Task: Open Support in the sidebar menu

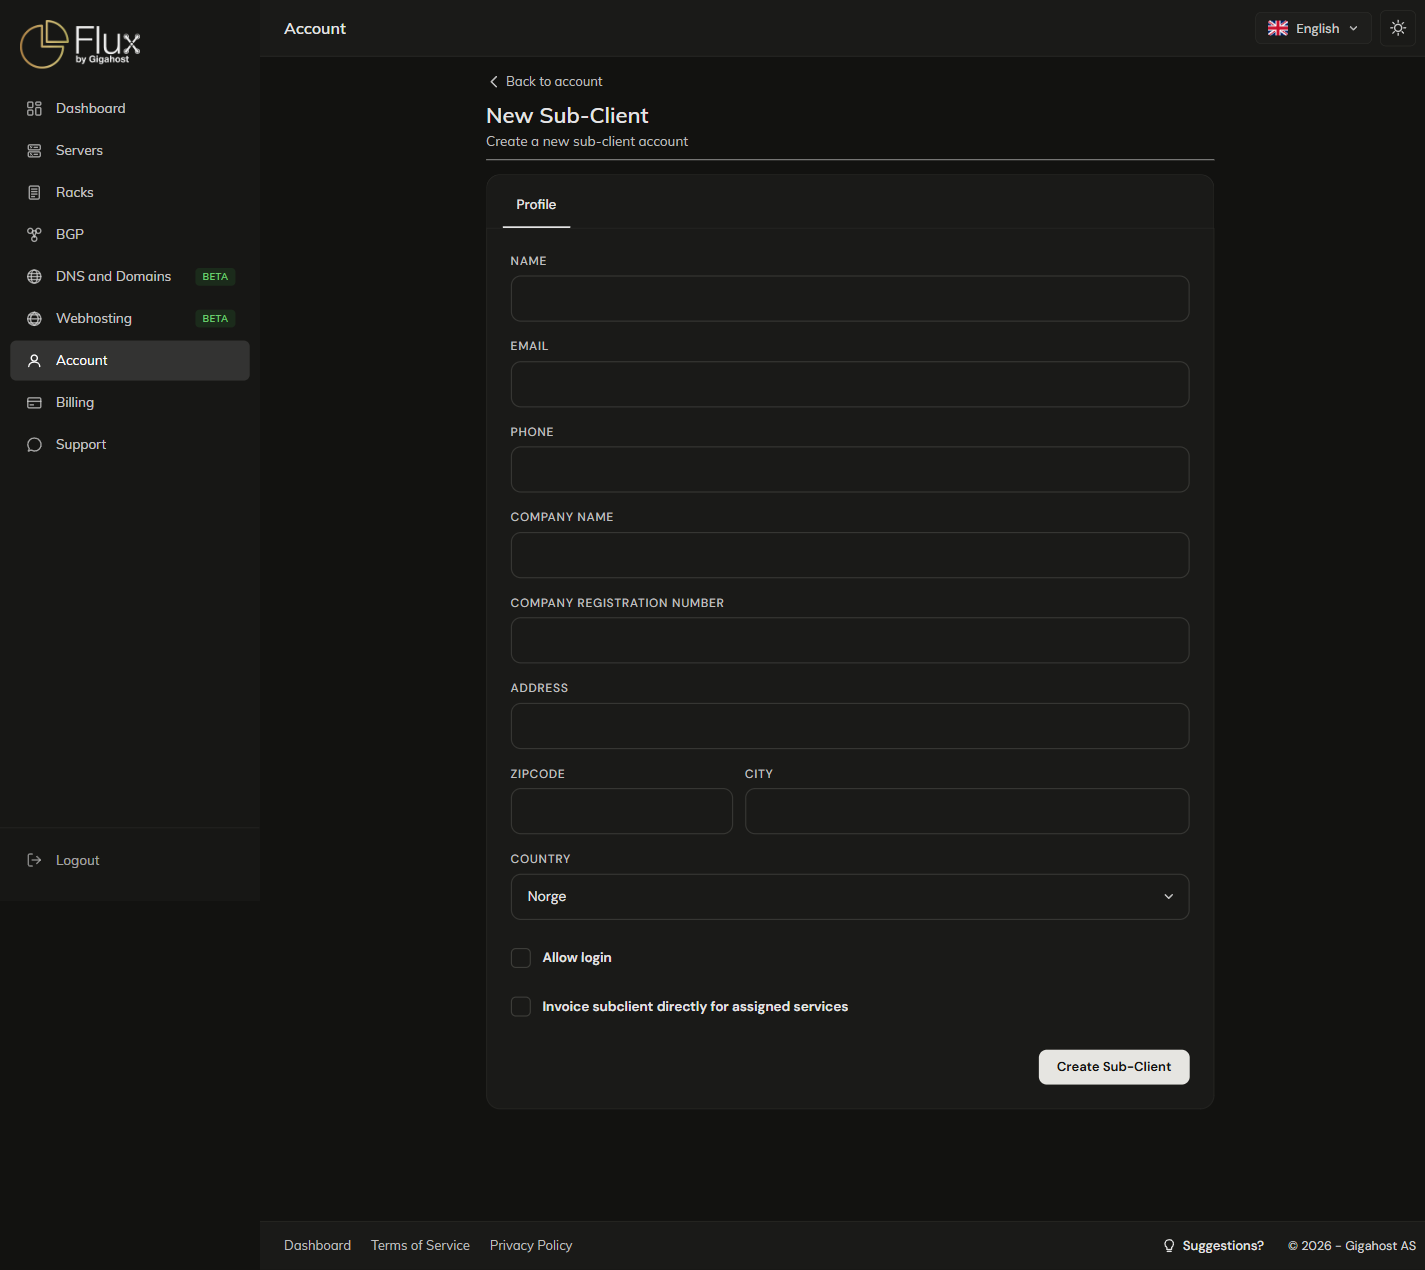Action: (130, 444)
